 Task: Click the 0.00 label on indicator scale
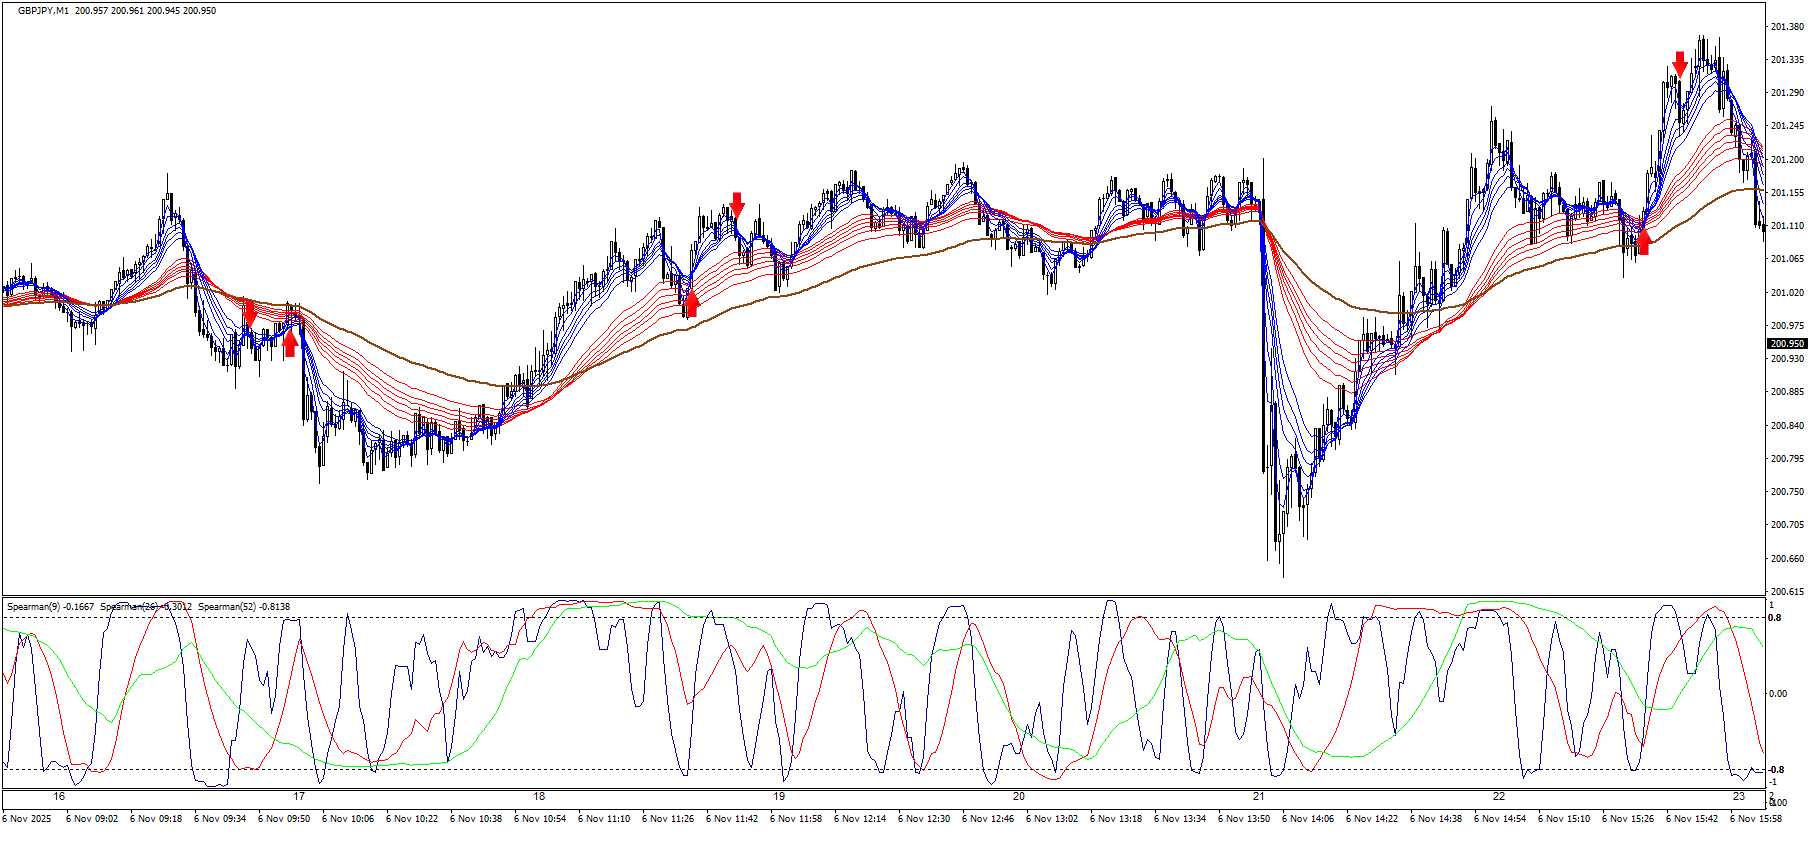coord(1778,694)
